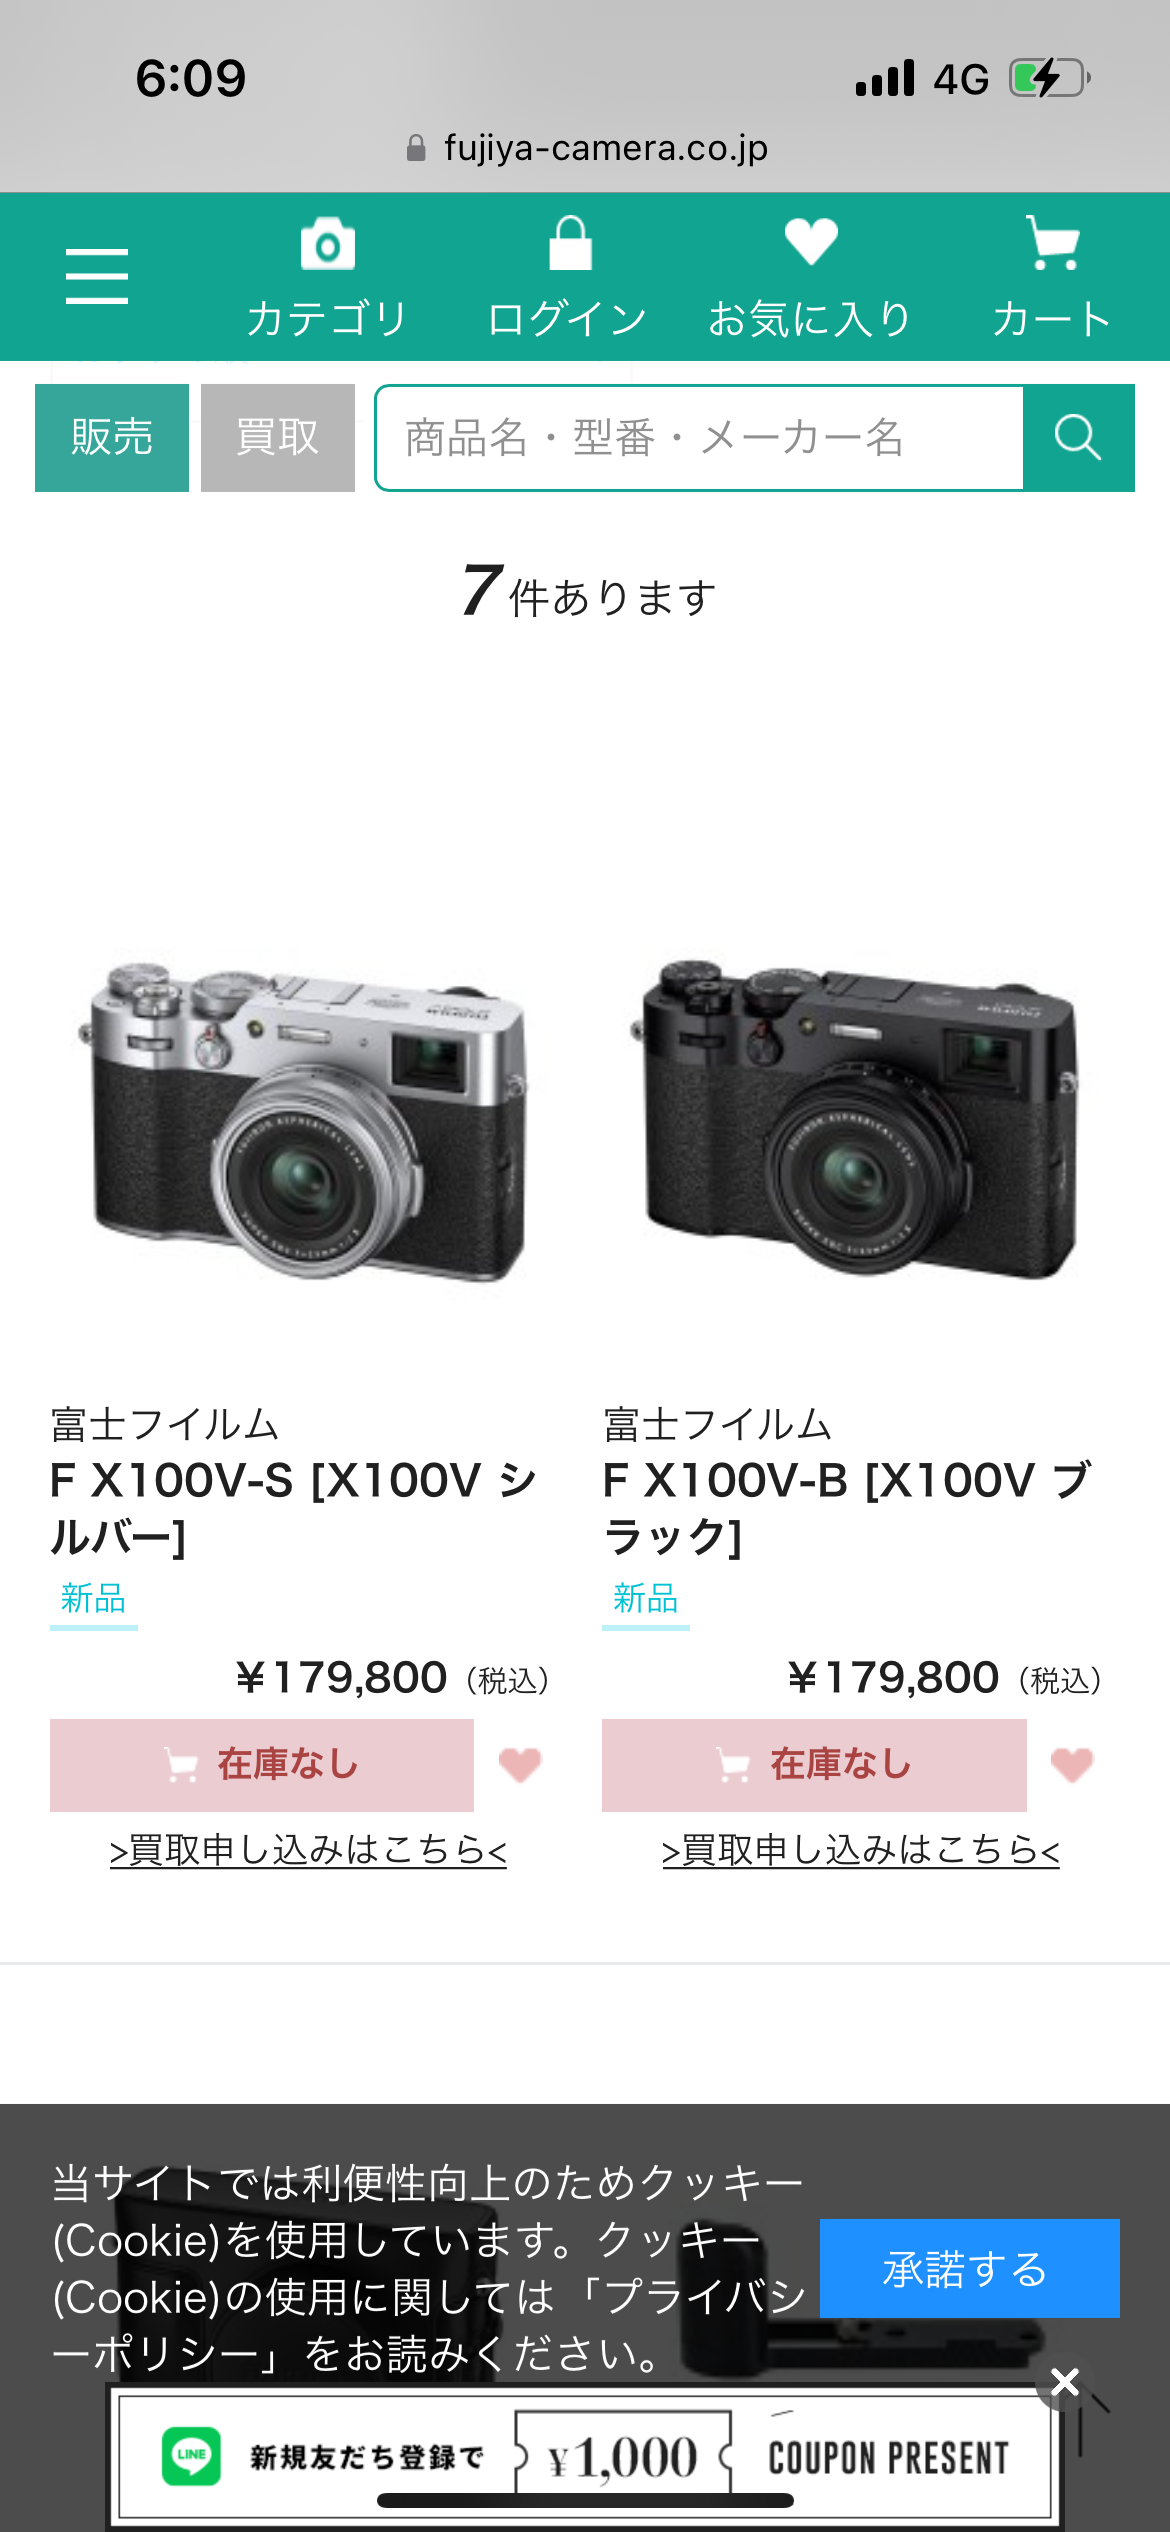1170x2532 pixels.
Task: Click 在庫なし button for X100V-S
Action: tap(262, 1765)
